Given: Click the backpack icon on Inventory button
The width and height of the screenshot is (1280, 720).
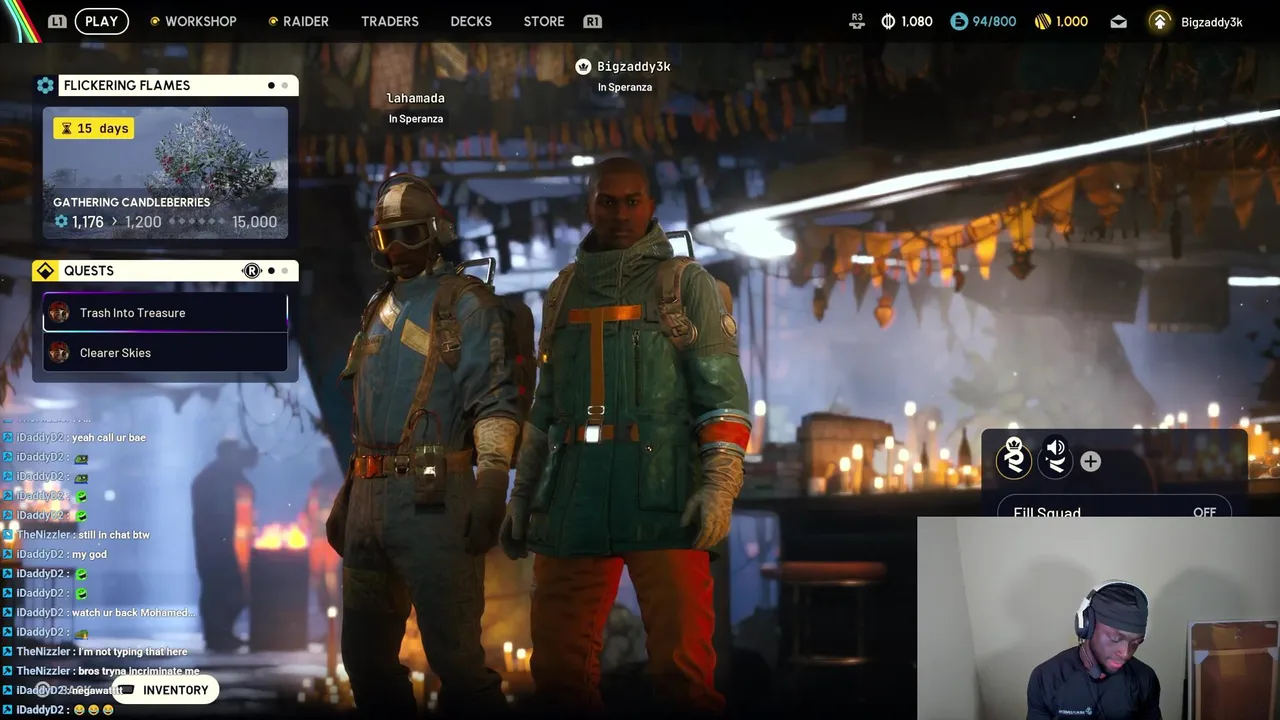Looking at the screenshot, I should (x=127, y=690).
